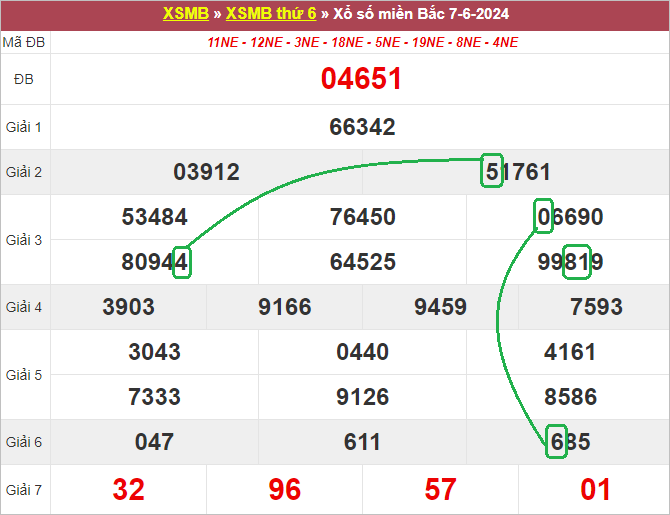Select the Giải 2 number 03912
This screenshot has height=515, width=670.
coord(206,172)
